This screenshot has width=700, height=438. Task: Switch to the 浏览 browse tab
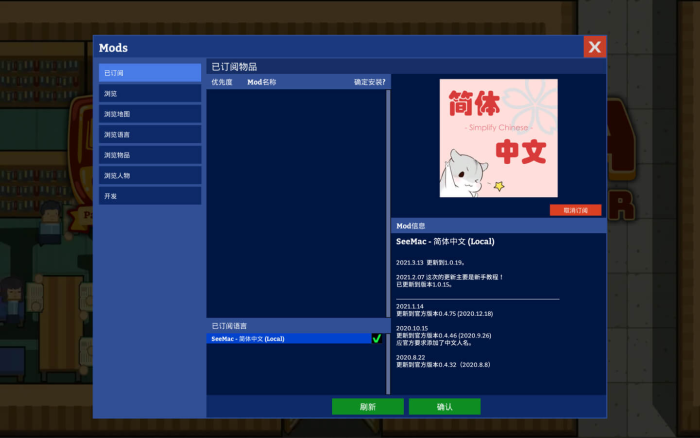[x=150, y=93]
